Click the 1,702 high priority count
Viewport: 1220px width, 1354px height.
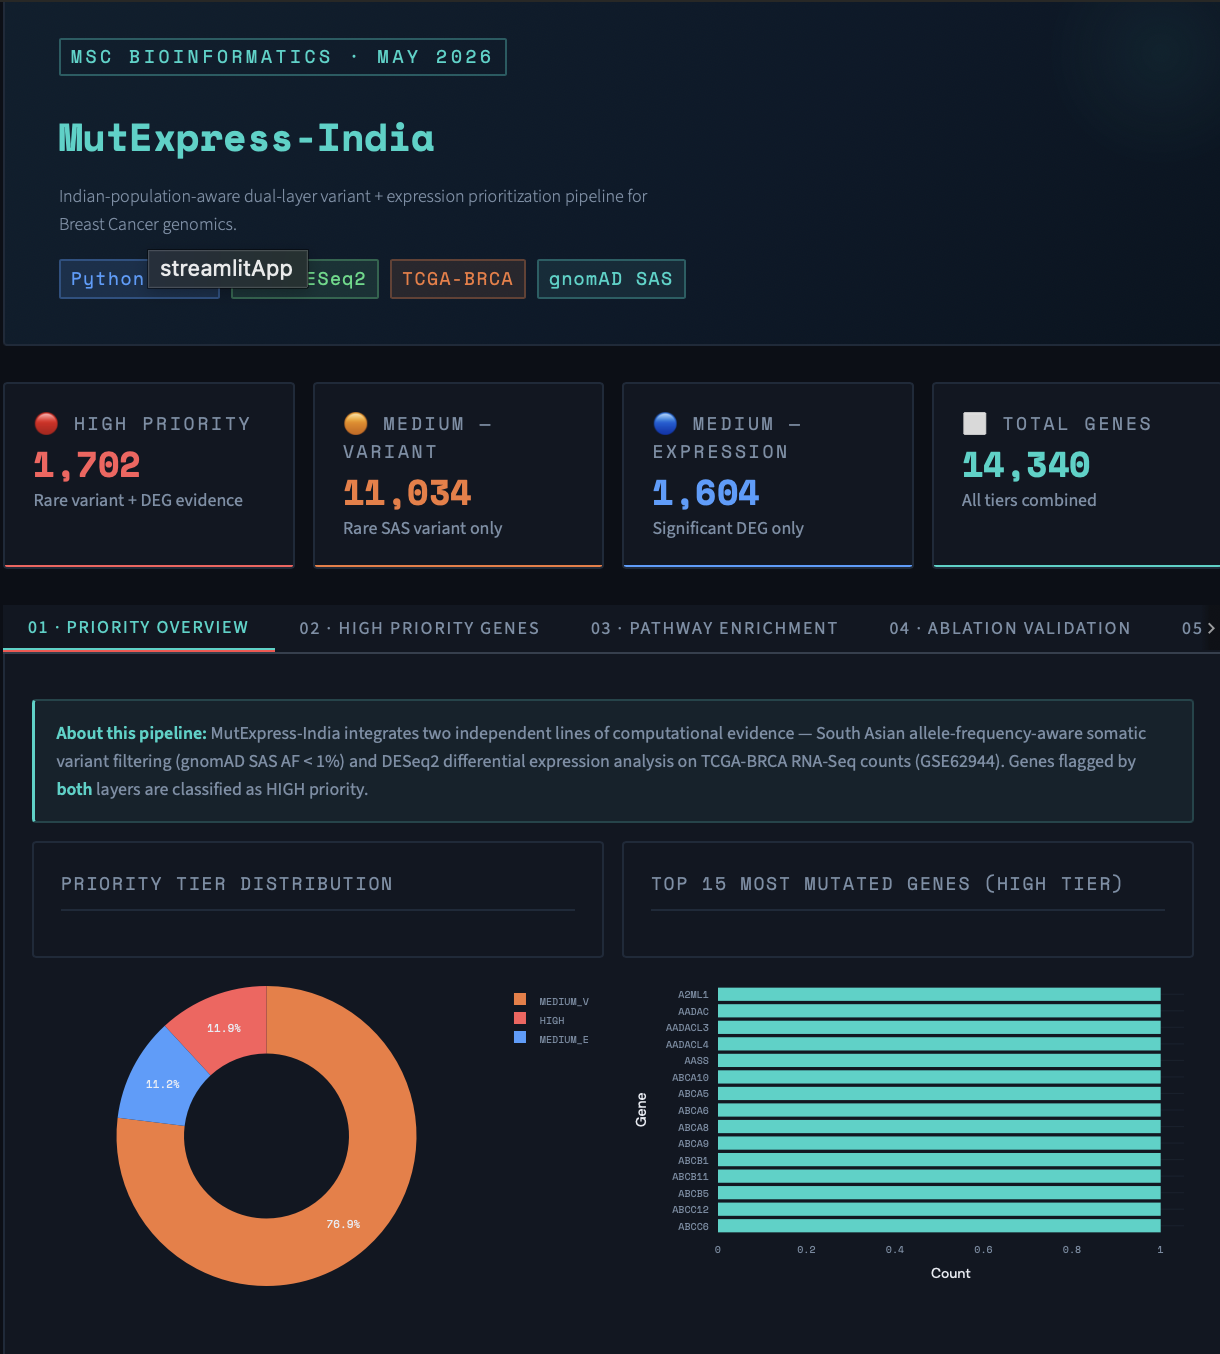click(x=87, y=465)
